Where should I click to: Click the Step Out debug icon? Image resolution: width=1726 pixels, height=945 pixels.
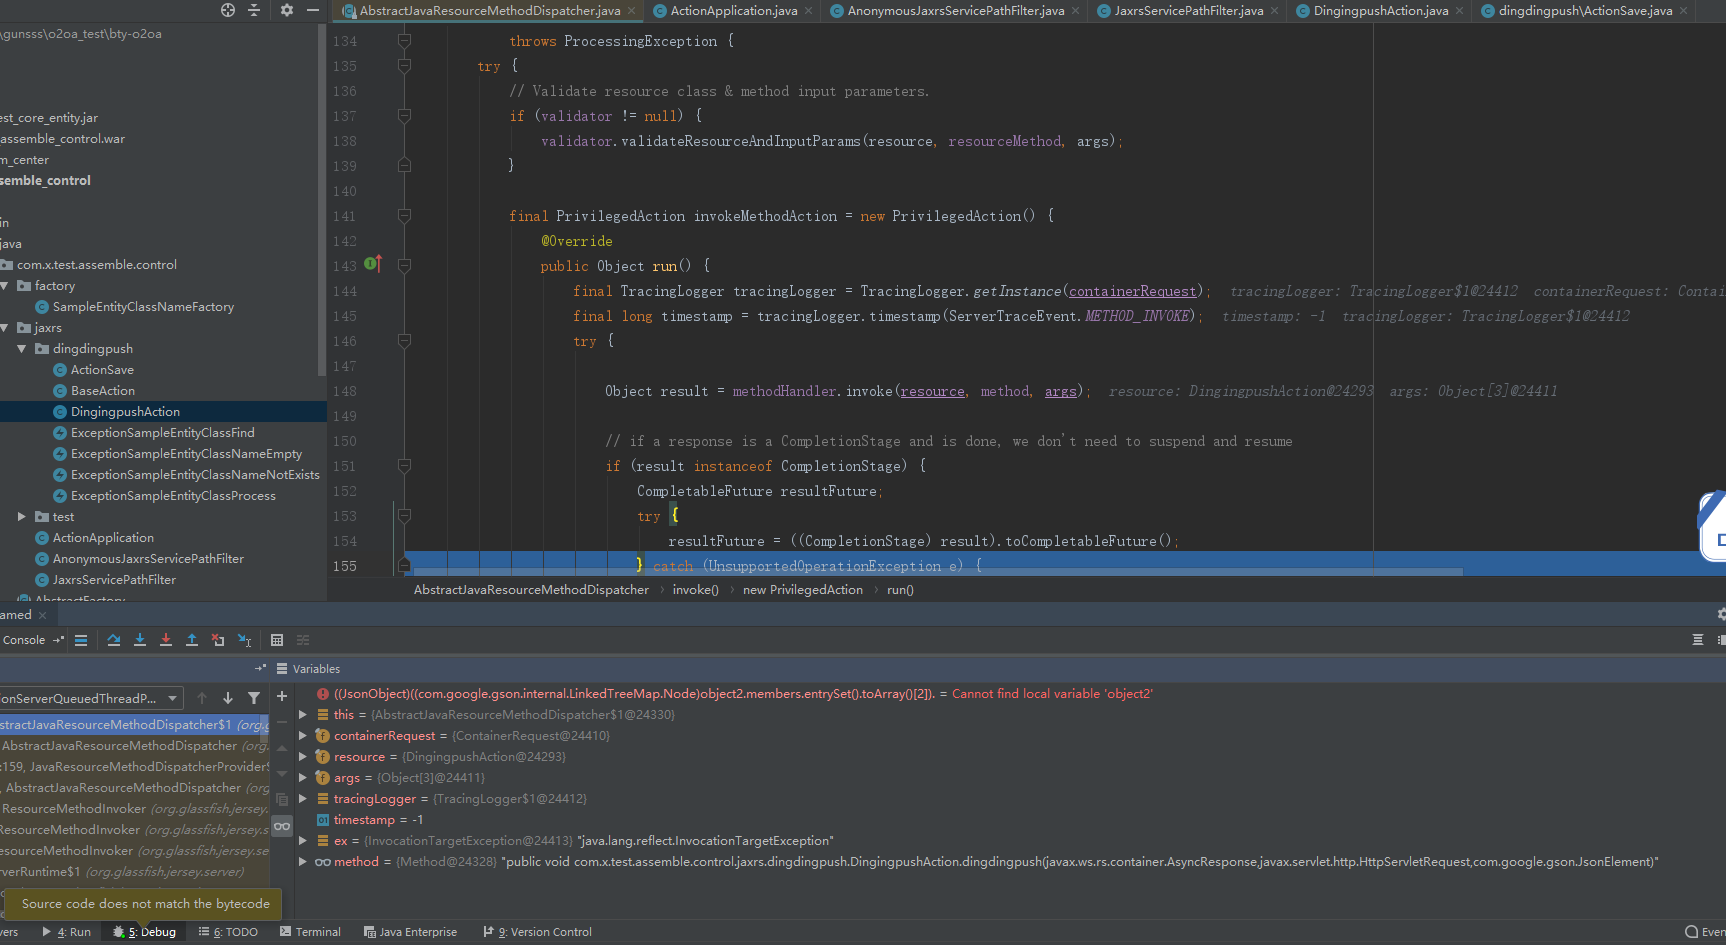(192, 640)
